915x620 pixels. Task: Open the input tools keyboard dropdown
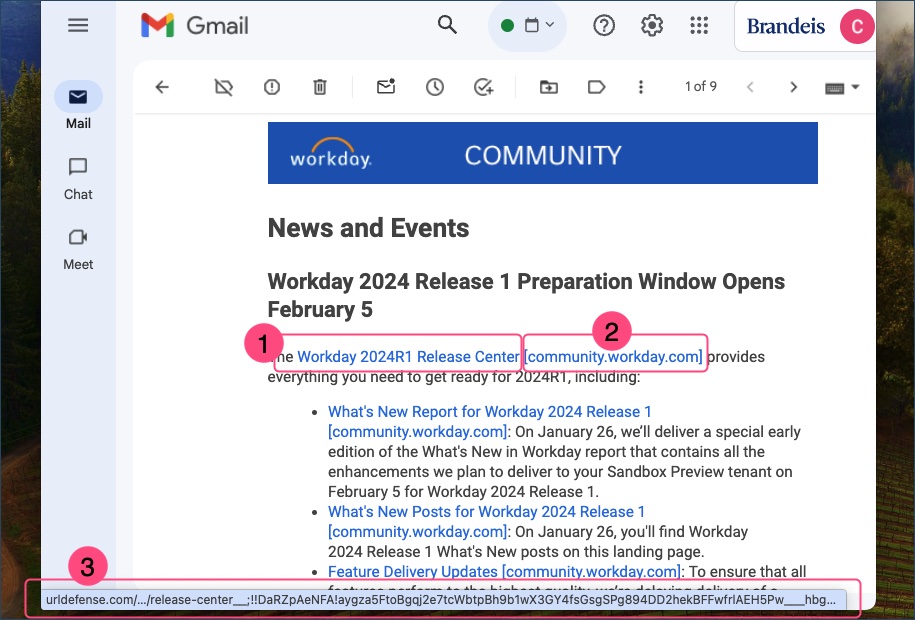[841, 88]
